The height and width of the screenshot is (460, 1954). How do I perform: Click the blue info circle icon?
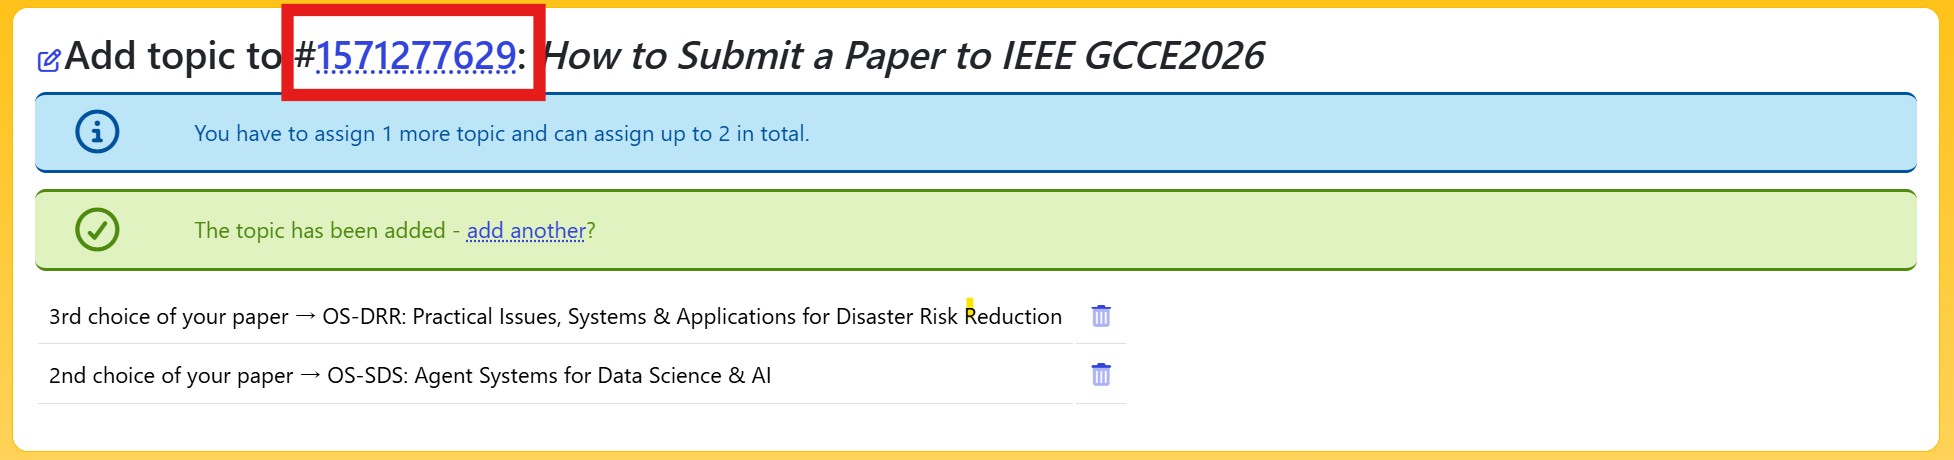97,132
